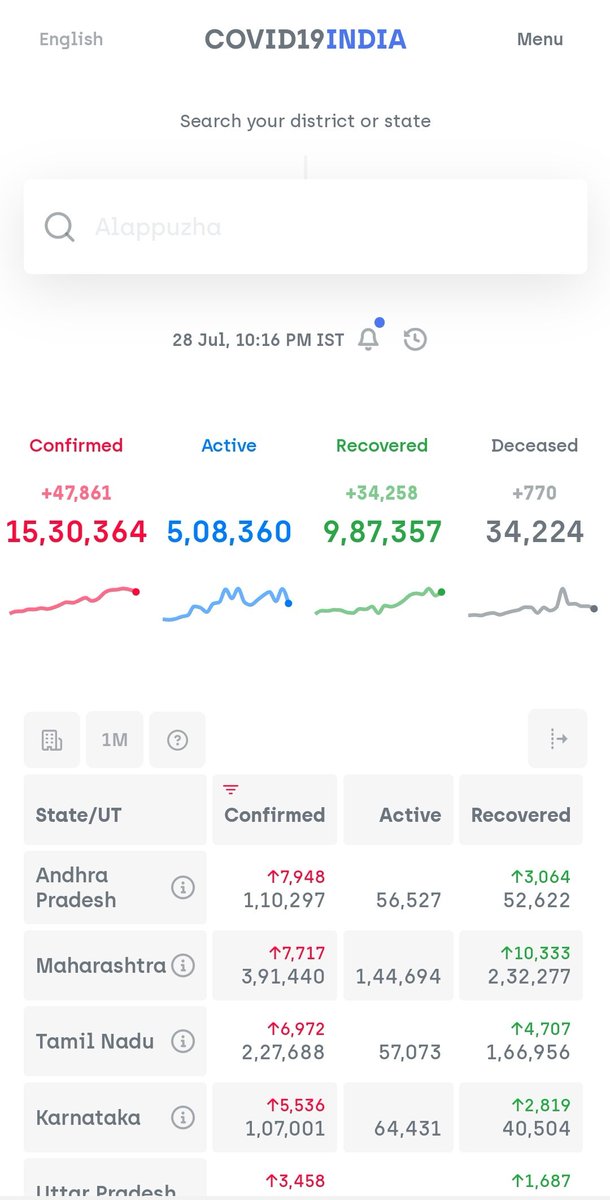Screen dimensions: 610x1200
Task: Click the 28 Jul, 10:16 PM IST timestamp
Action: pyautogui.click(x=258, y=340)
